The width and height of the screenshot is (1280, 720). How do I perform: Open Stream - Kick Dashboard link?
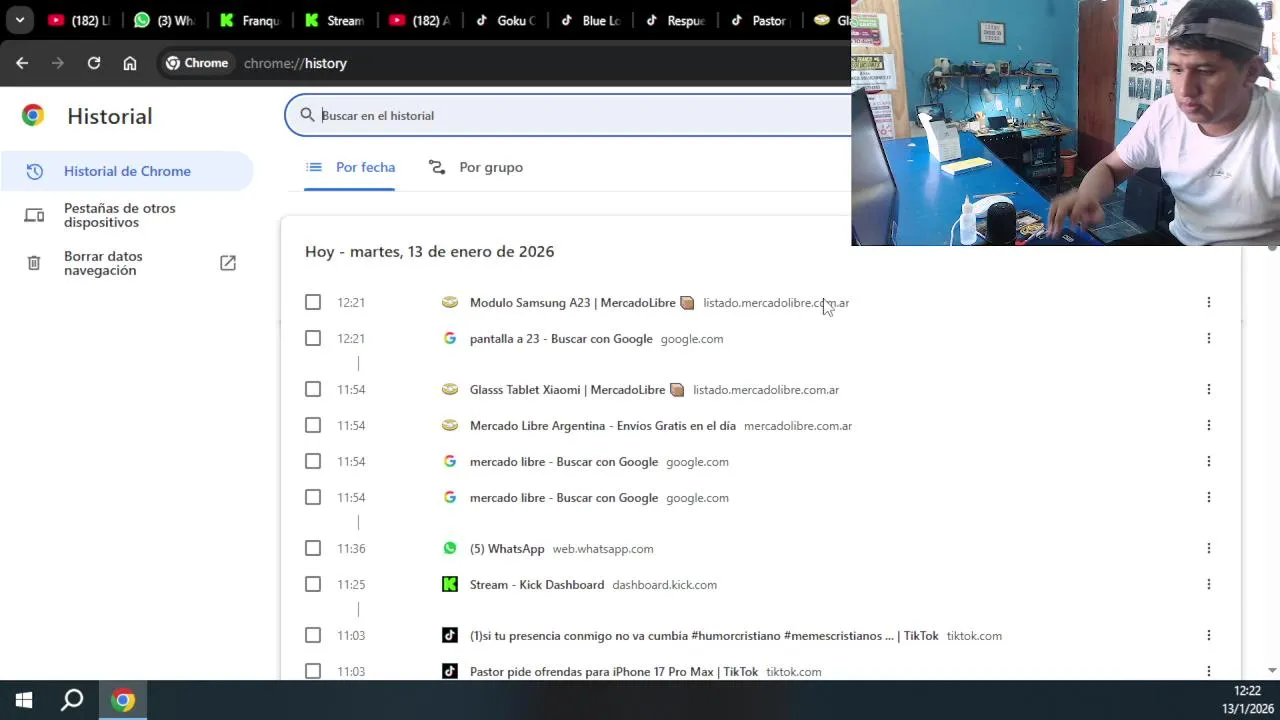click(537, 584)
